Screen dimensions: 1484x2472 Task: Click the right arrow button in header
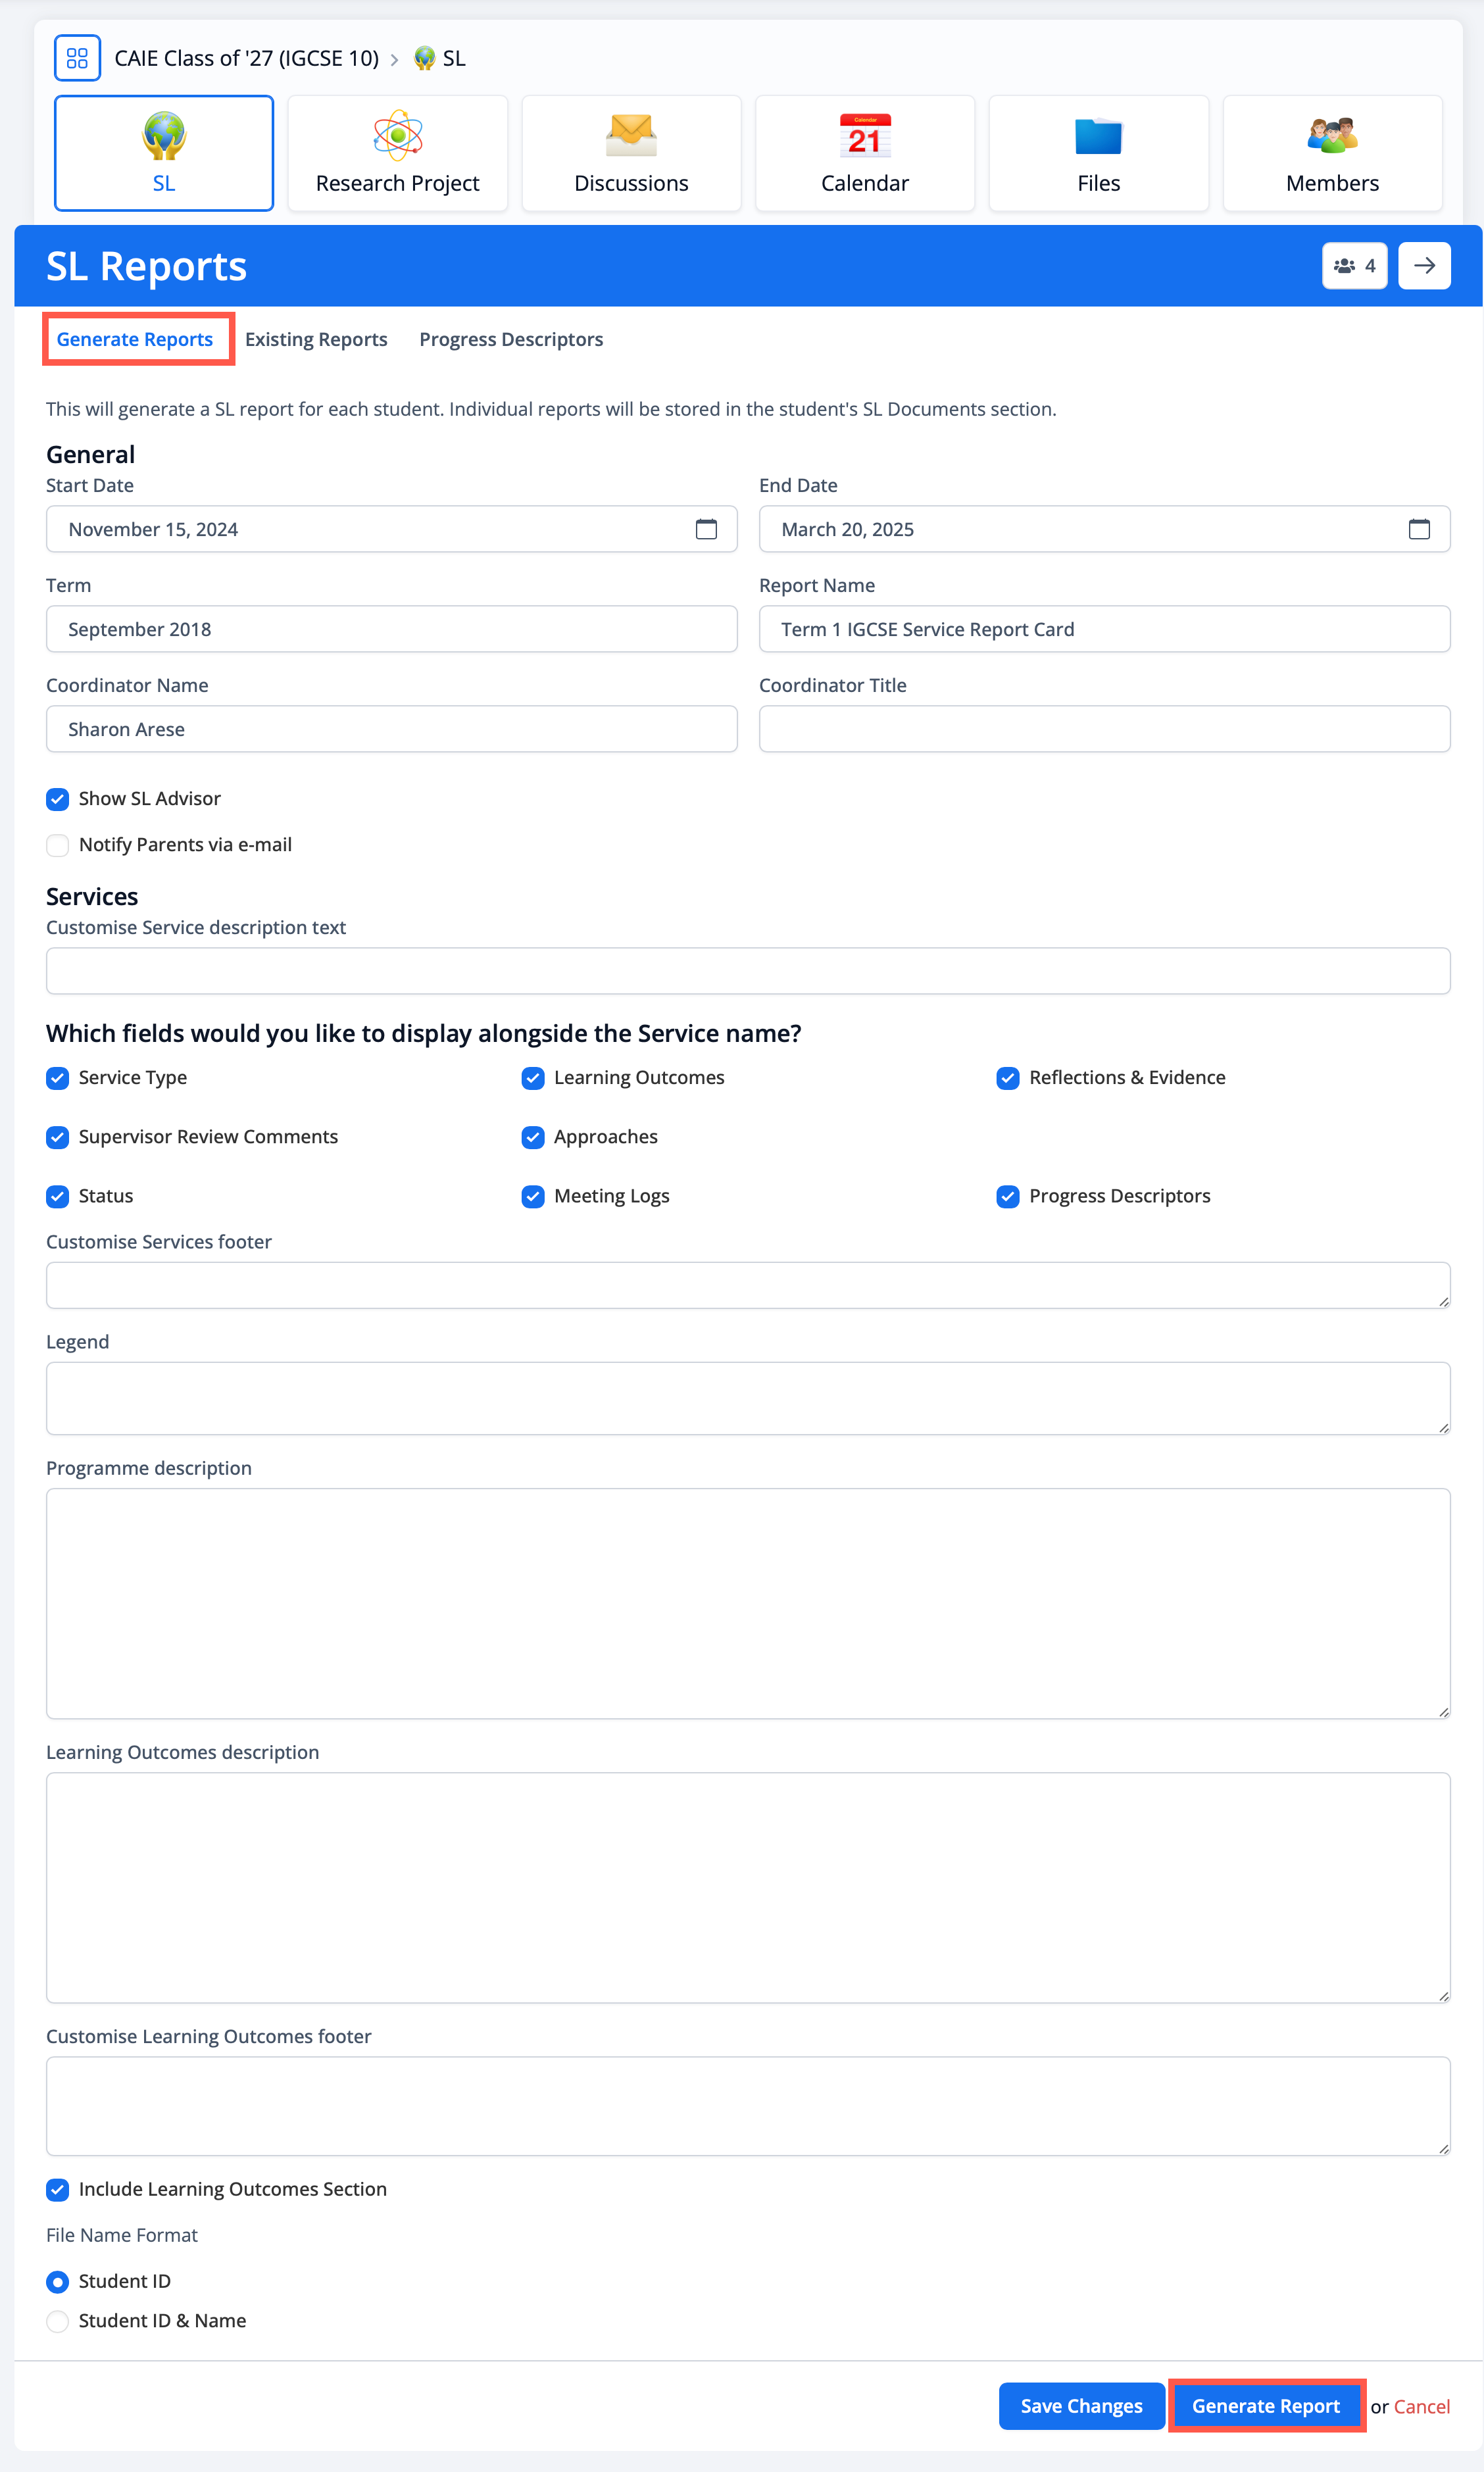1424,266
